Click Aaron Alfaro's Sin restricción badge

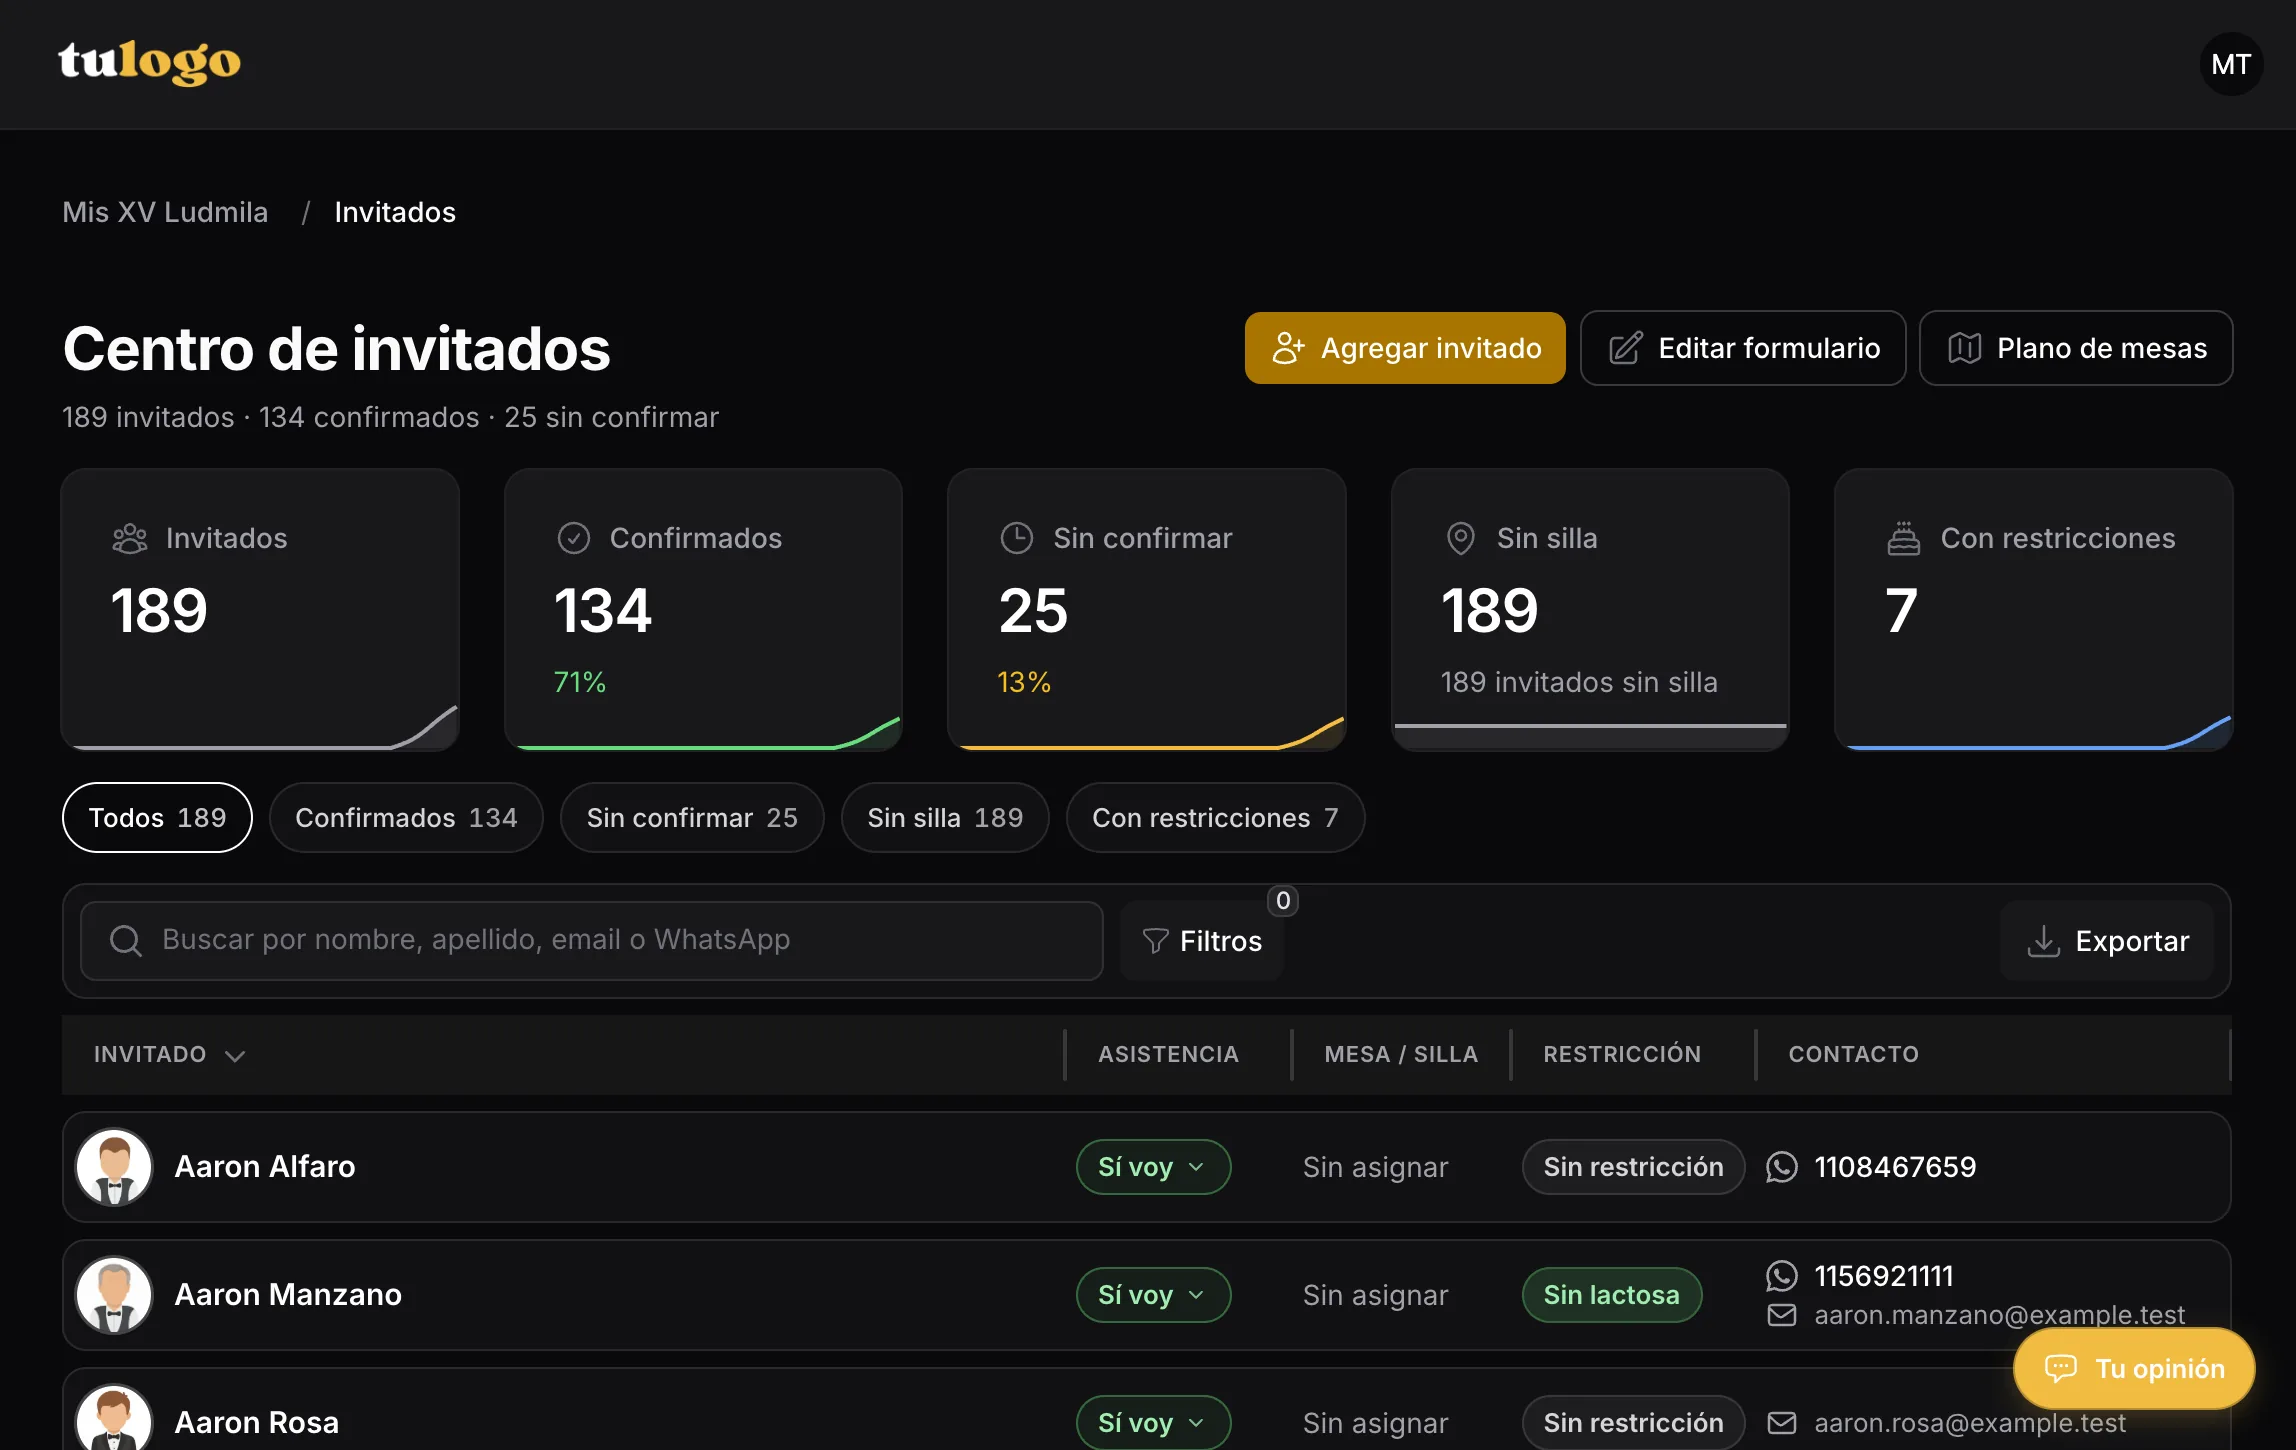(x=1634, y=1167)
